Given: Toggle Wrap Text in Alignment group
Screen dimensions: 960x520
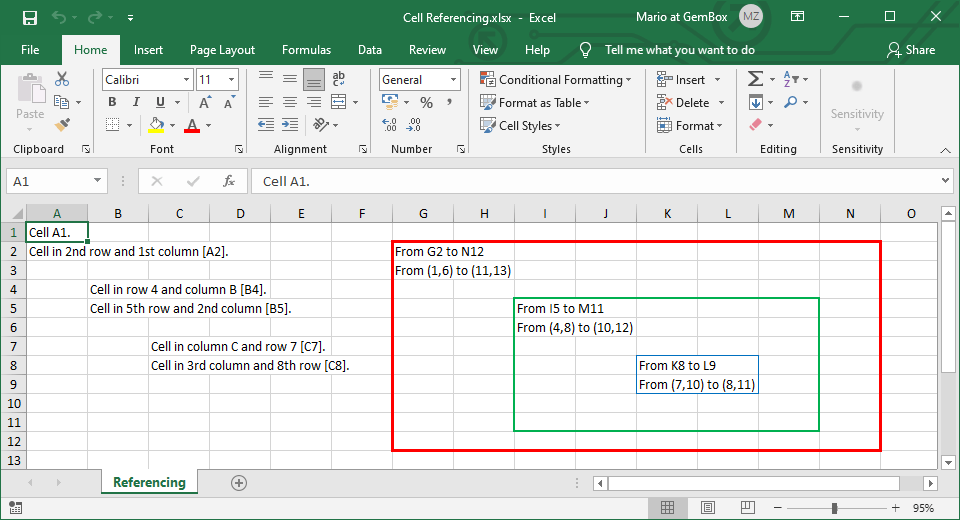Looking at the screenshot, I should pos(339,80).
